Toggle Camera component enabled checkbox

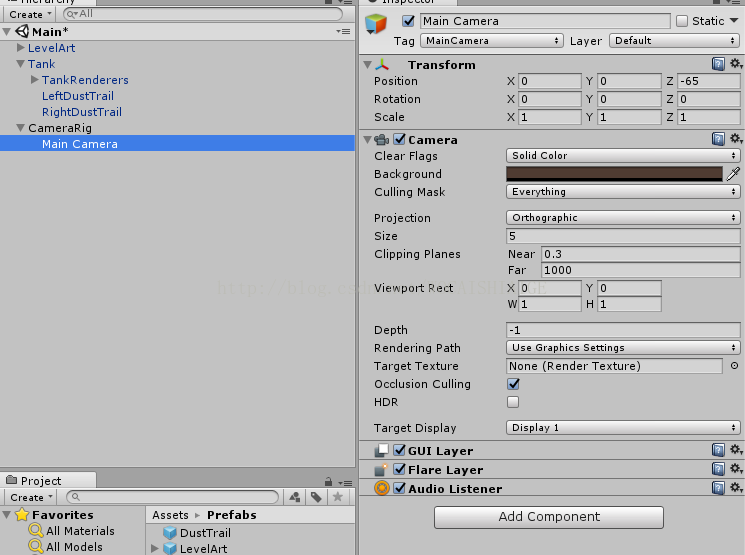tap(400, 139)
